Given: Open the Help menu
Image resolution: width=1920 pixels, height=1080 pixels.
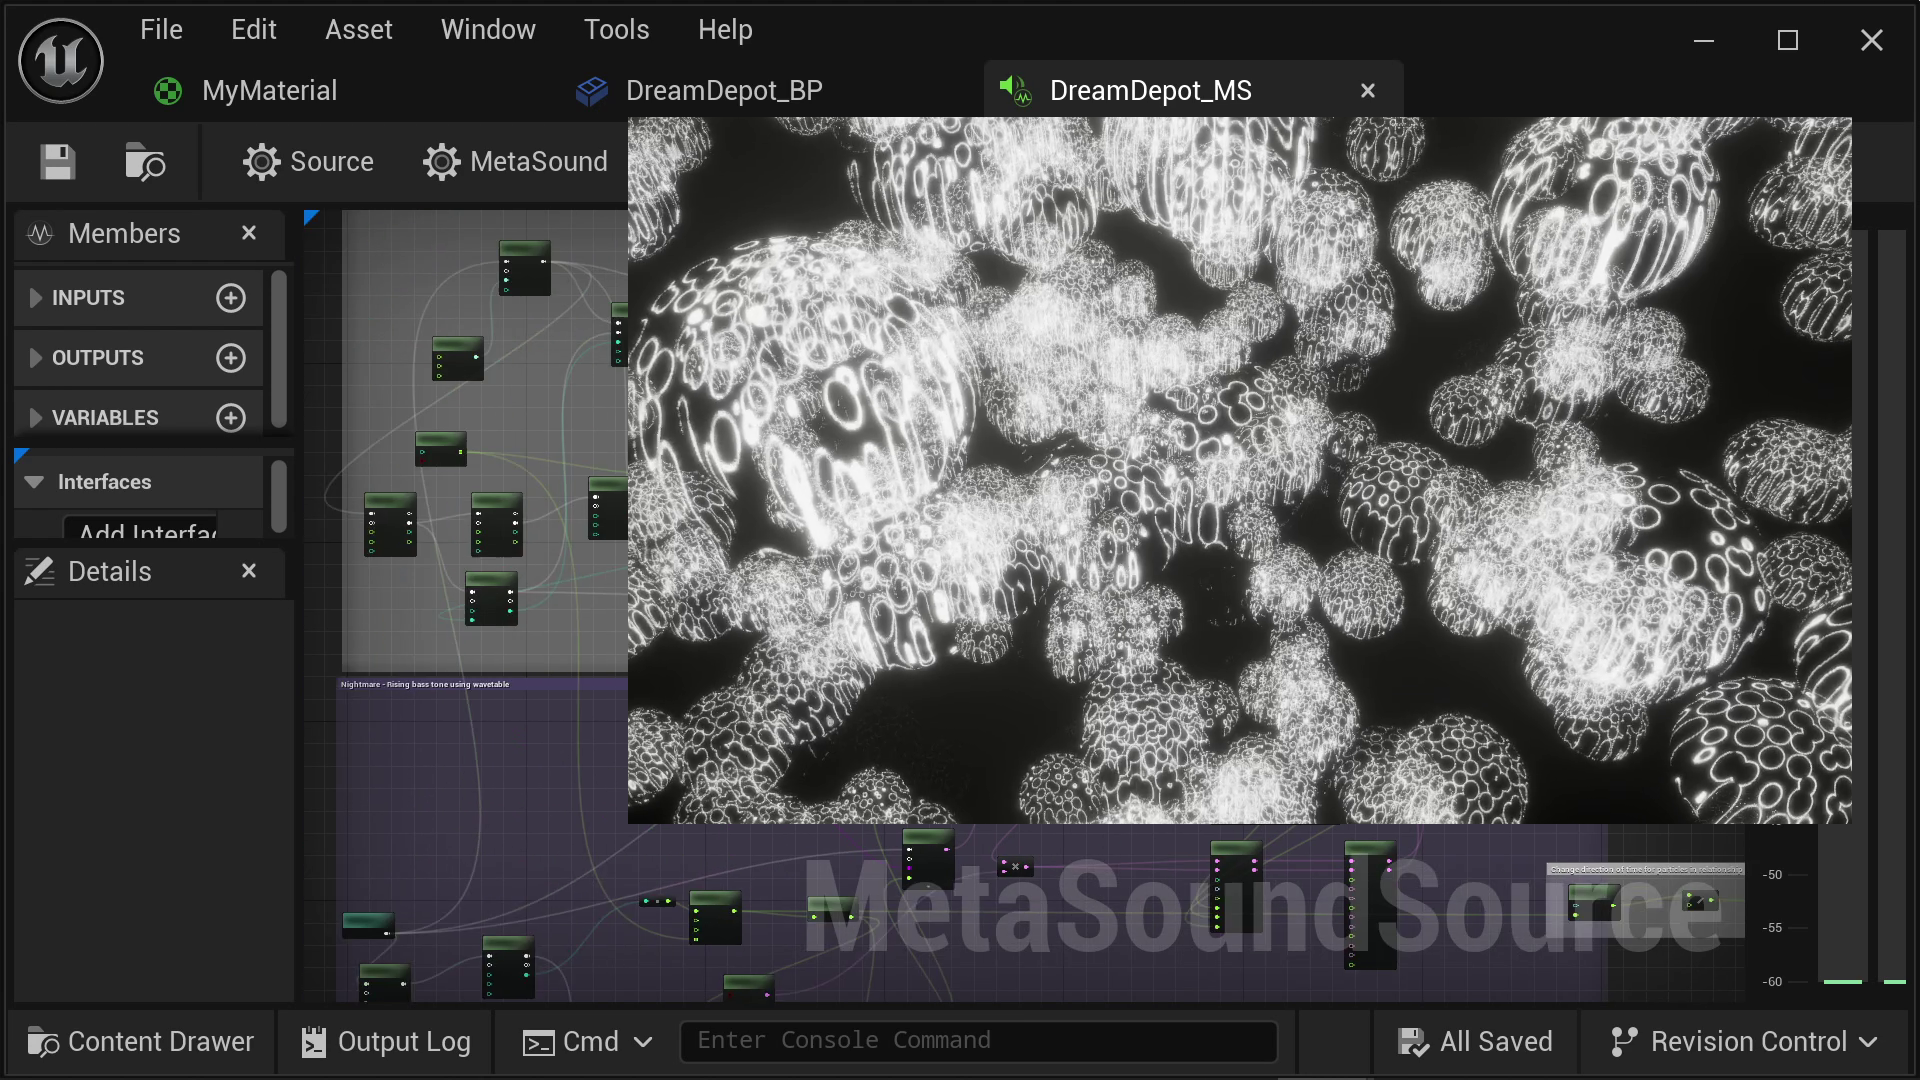Looking at the screenshot, I should (x=725, y=30).
